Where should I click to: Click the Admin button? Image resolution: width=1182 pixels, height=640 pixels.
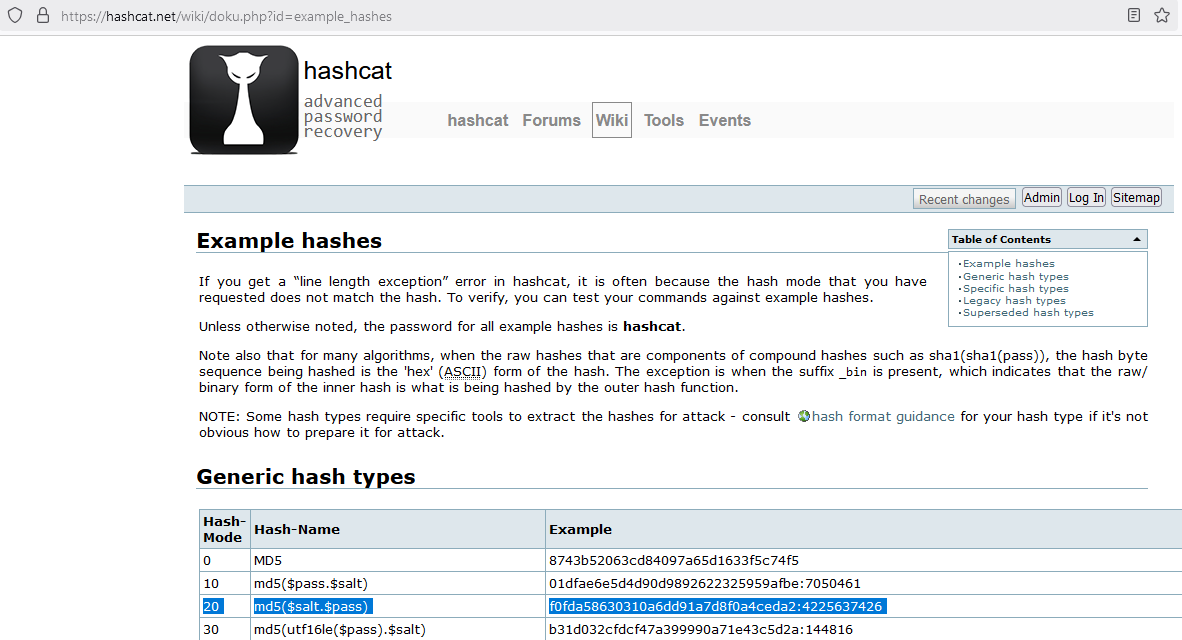1042,198
